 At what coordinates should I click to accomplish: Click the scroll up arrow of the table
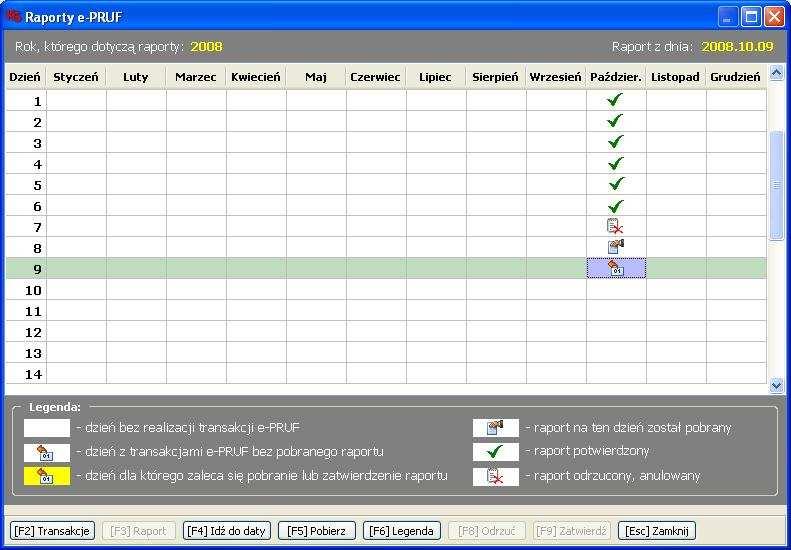point(776,73)
